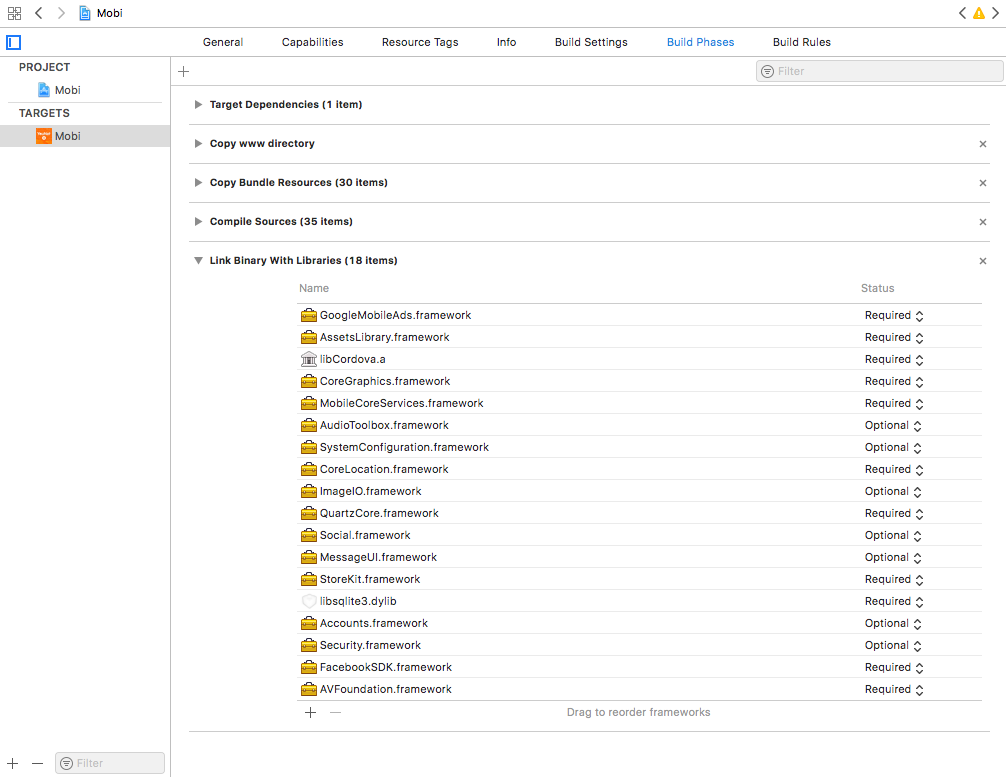Switch to the Build Settings tab
The width and height of the screenshot is (1006, 777).
(x=591, y=42)
